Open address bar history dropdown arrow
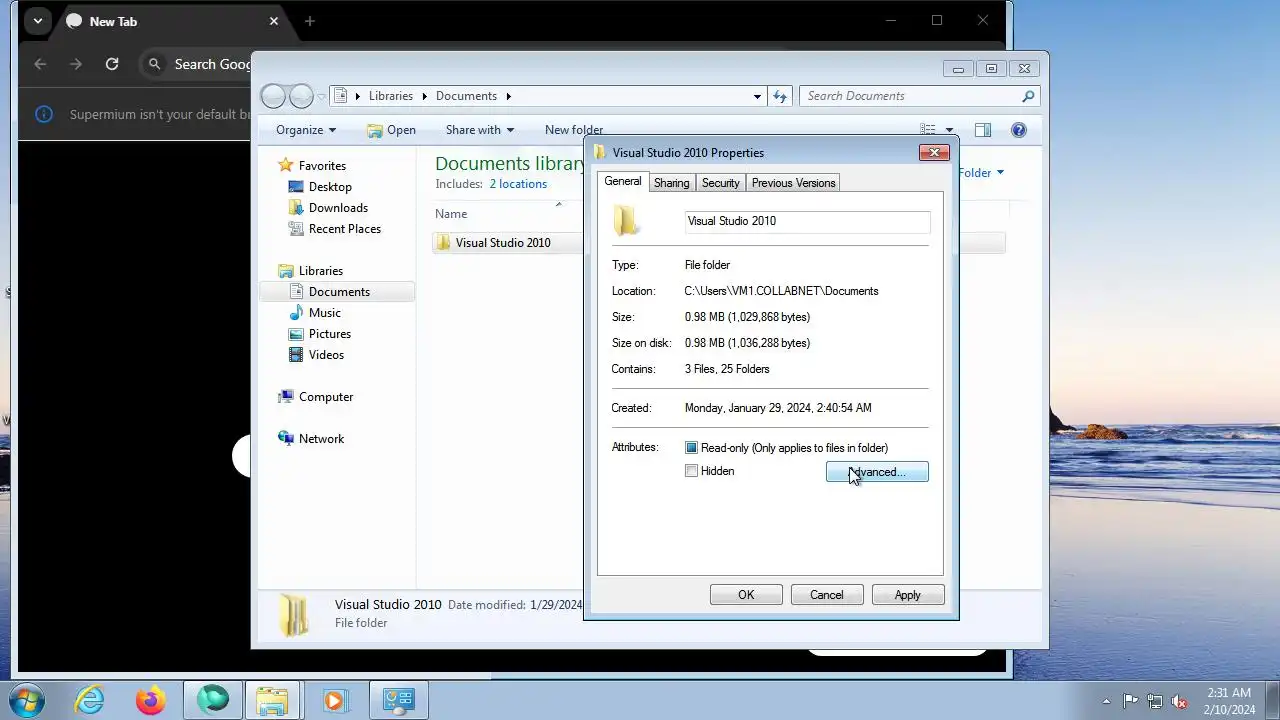The height and width of the screenshot is (720, 1280). [757, 96]
